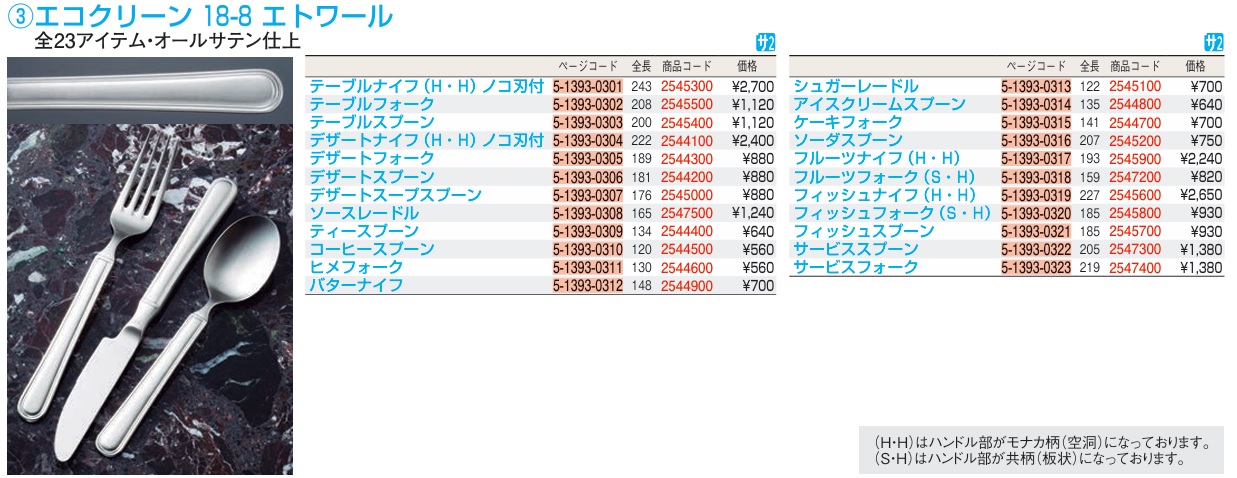The width and height of the screenshot is (1237, 478).
Task: Click the ¥2,400 price
Action: point(753,141)
